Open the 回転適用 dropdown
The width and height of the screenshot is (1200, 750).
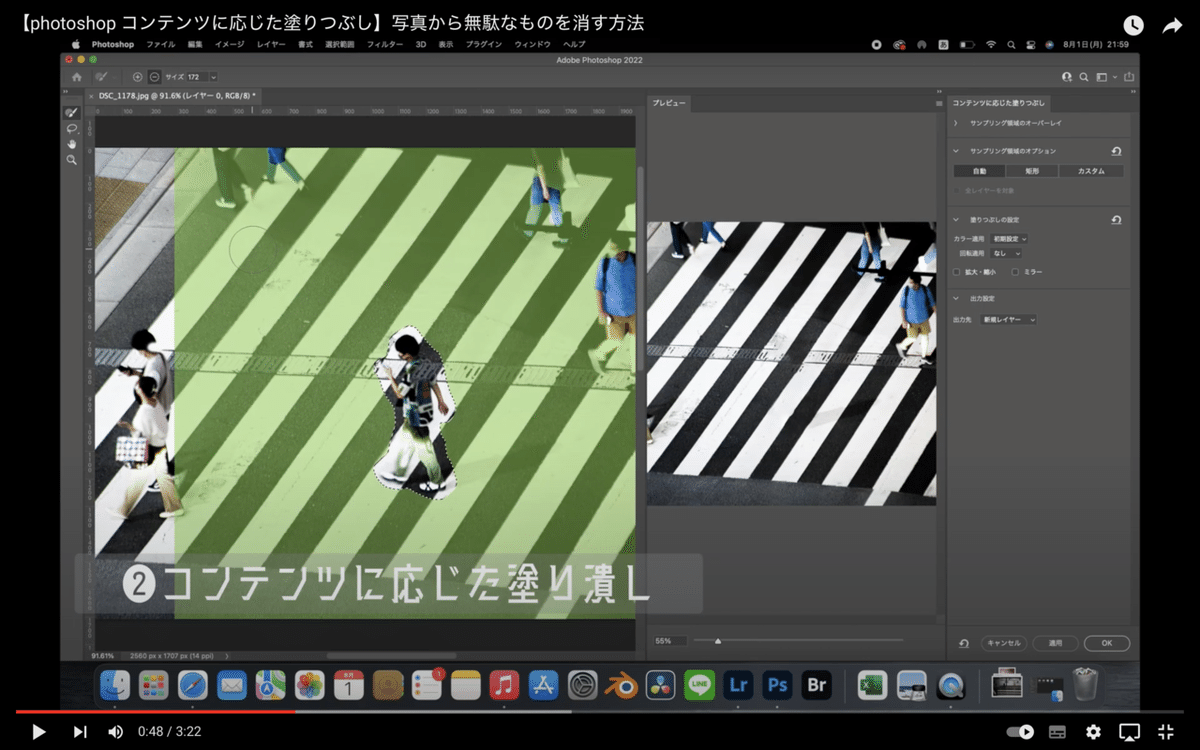pos(1005,253)
